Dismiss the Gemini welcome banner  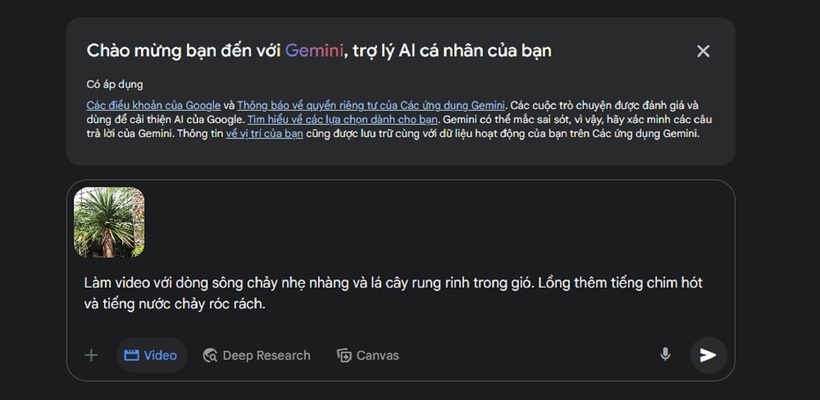(x=703, y=51)
